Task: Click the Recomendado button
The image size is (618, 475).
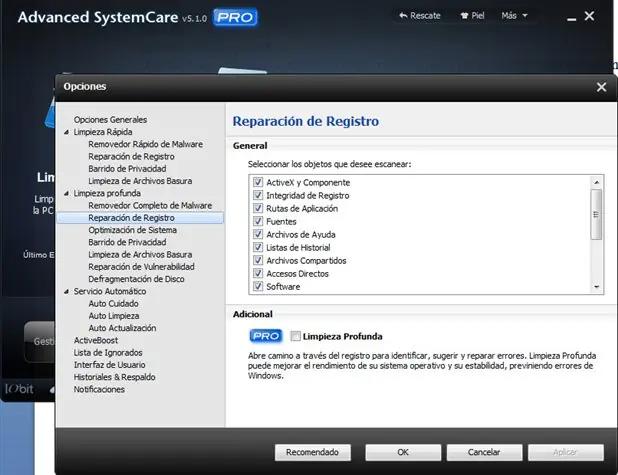Action: click(313, 452)
